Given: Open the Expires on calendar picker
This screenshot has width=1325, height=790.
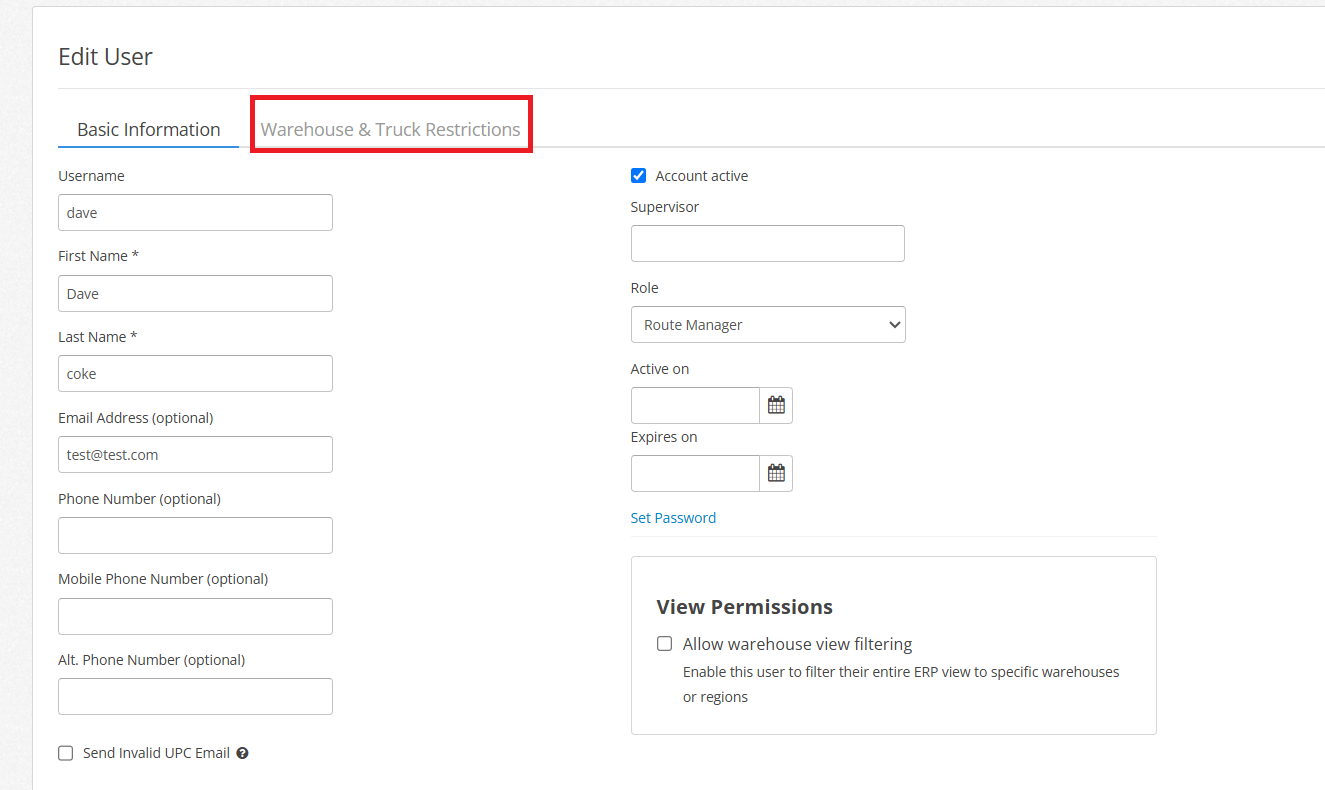Looking at the screenshot, I should 776,473.
